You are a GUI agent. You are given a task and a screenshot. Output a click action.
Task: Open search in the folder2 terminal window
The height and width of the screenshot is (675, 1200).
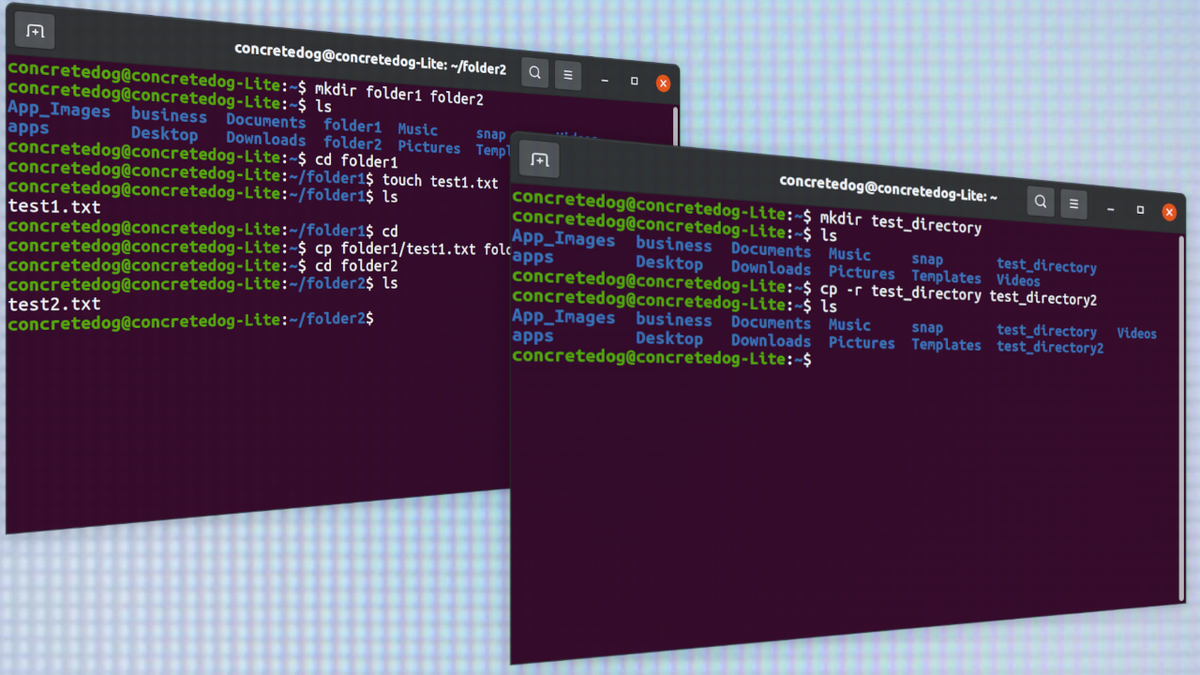coord(534,73)
